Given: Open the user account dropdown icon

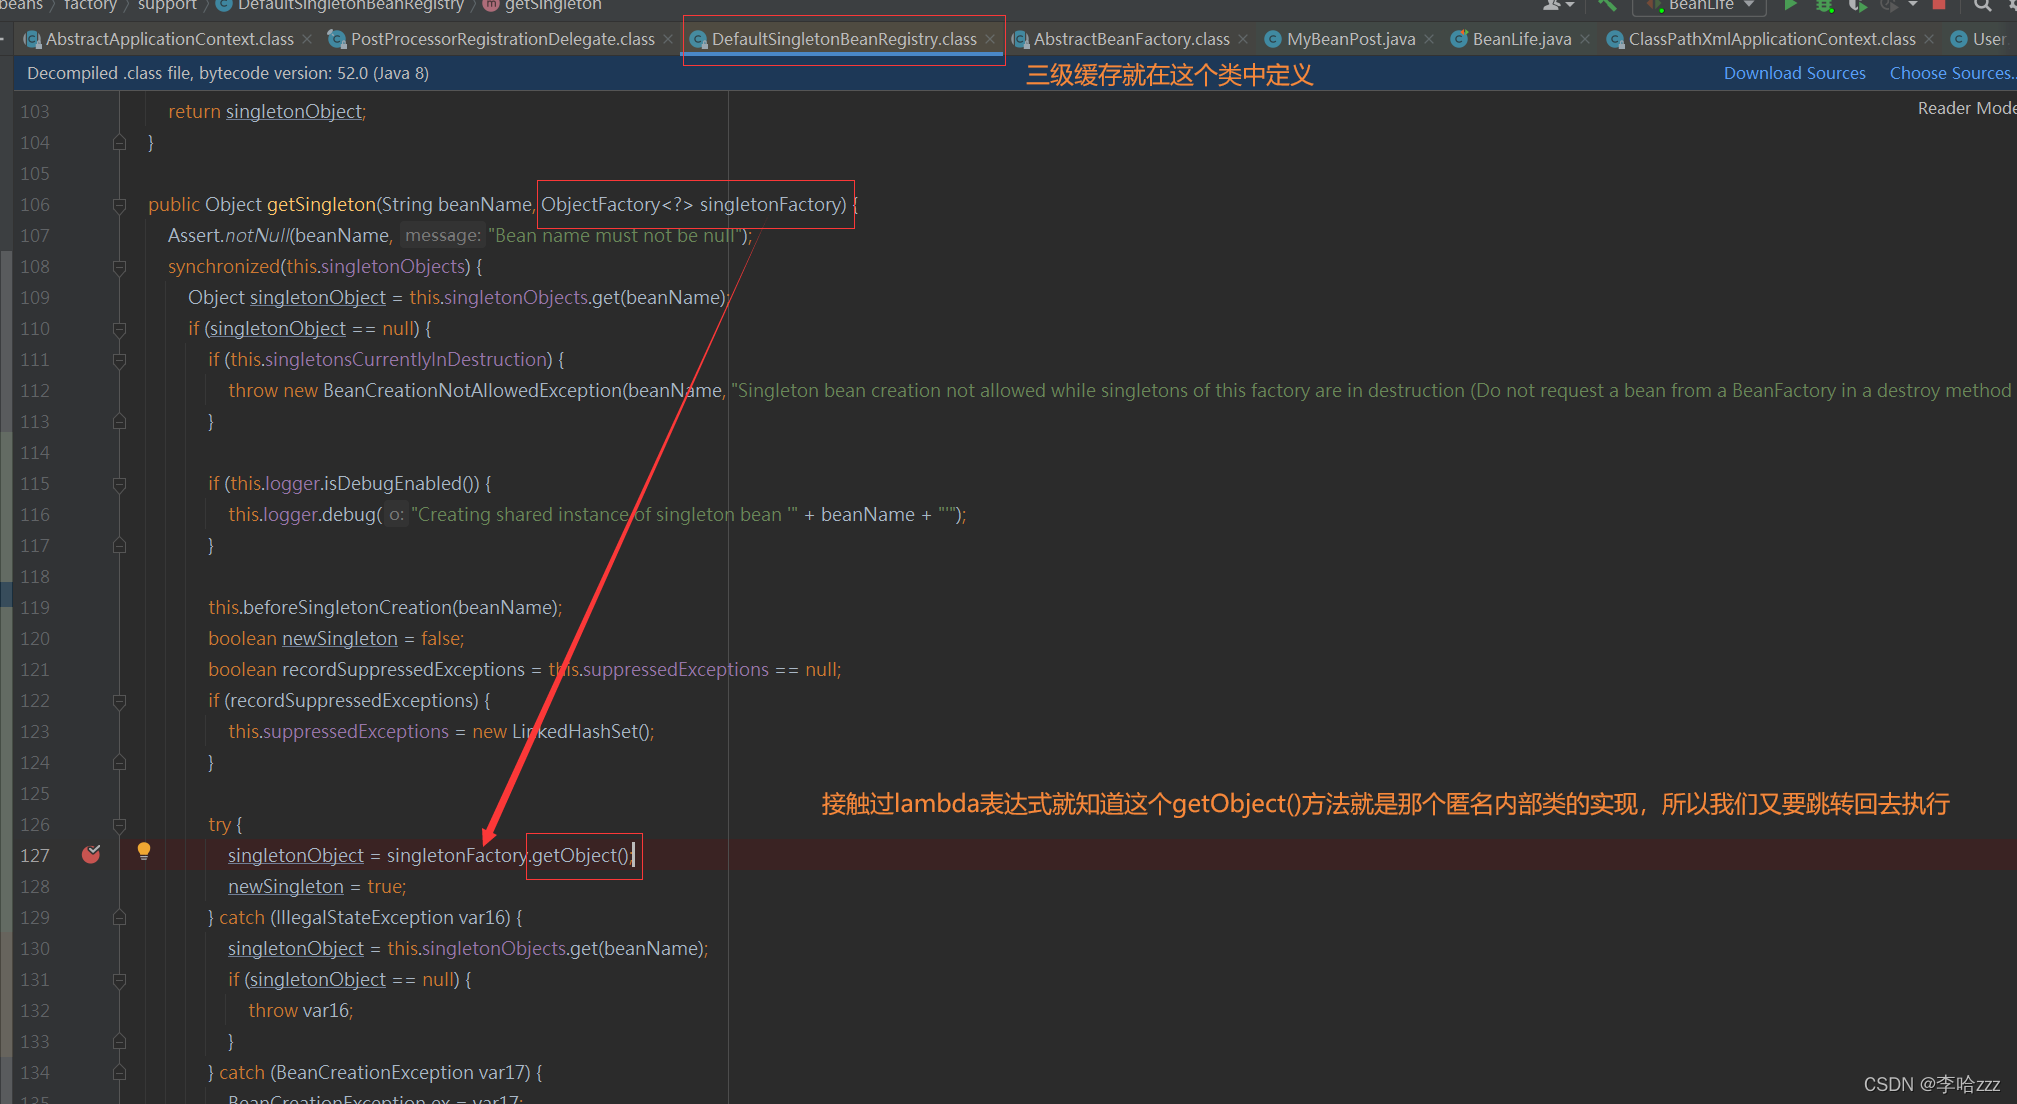Looking at the screenshot, I should [1558, 5].
